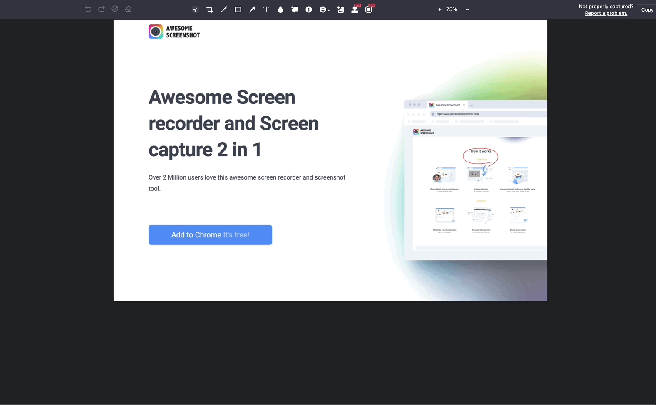The width and height of the screenshot is (656, 405).
Task: Select the Text tool
Action: [x=266, y=9]
